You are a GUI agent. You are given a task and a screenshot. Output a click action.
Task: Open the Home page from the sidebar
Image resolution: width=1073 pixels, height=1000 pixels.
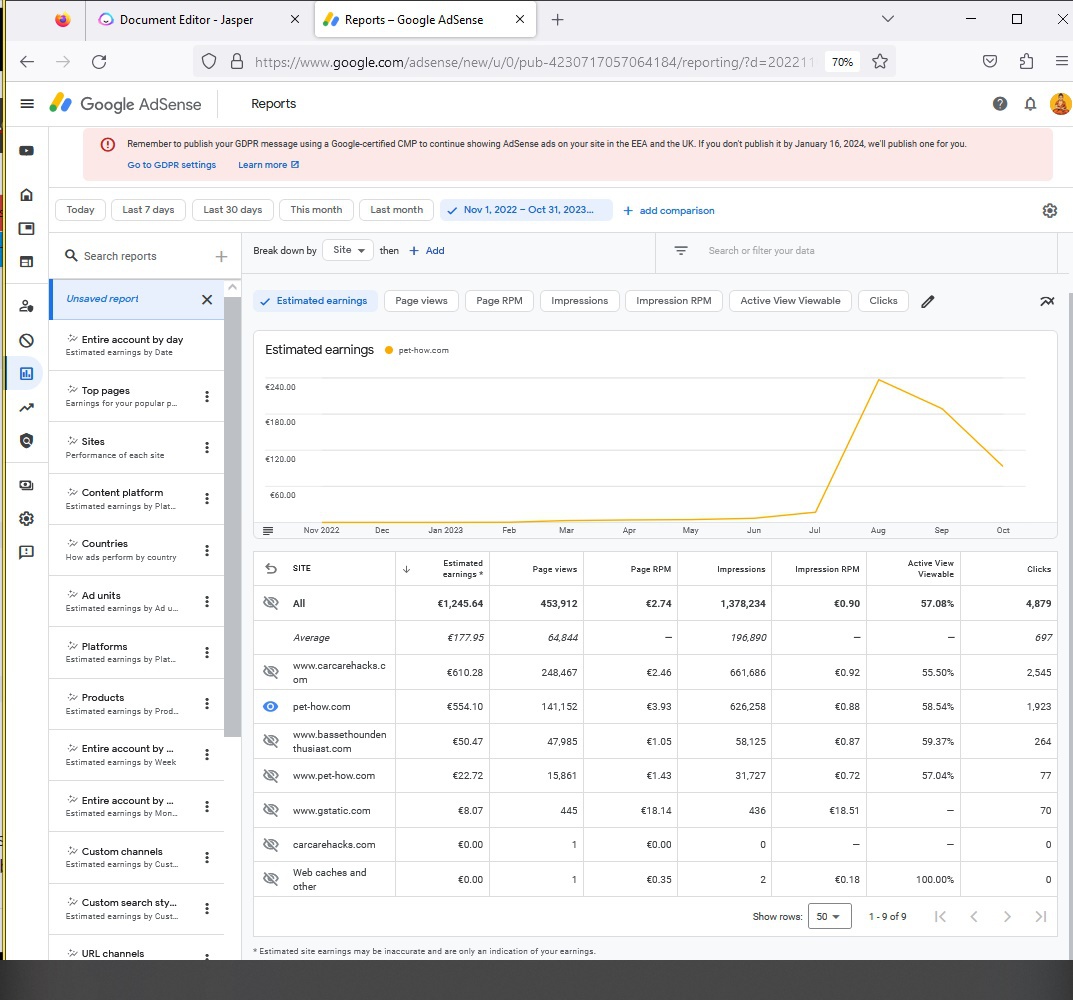point(26,195)
